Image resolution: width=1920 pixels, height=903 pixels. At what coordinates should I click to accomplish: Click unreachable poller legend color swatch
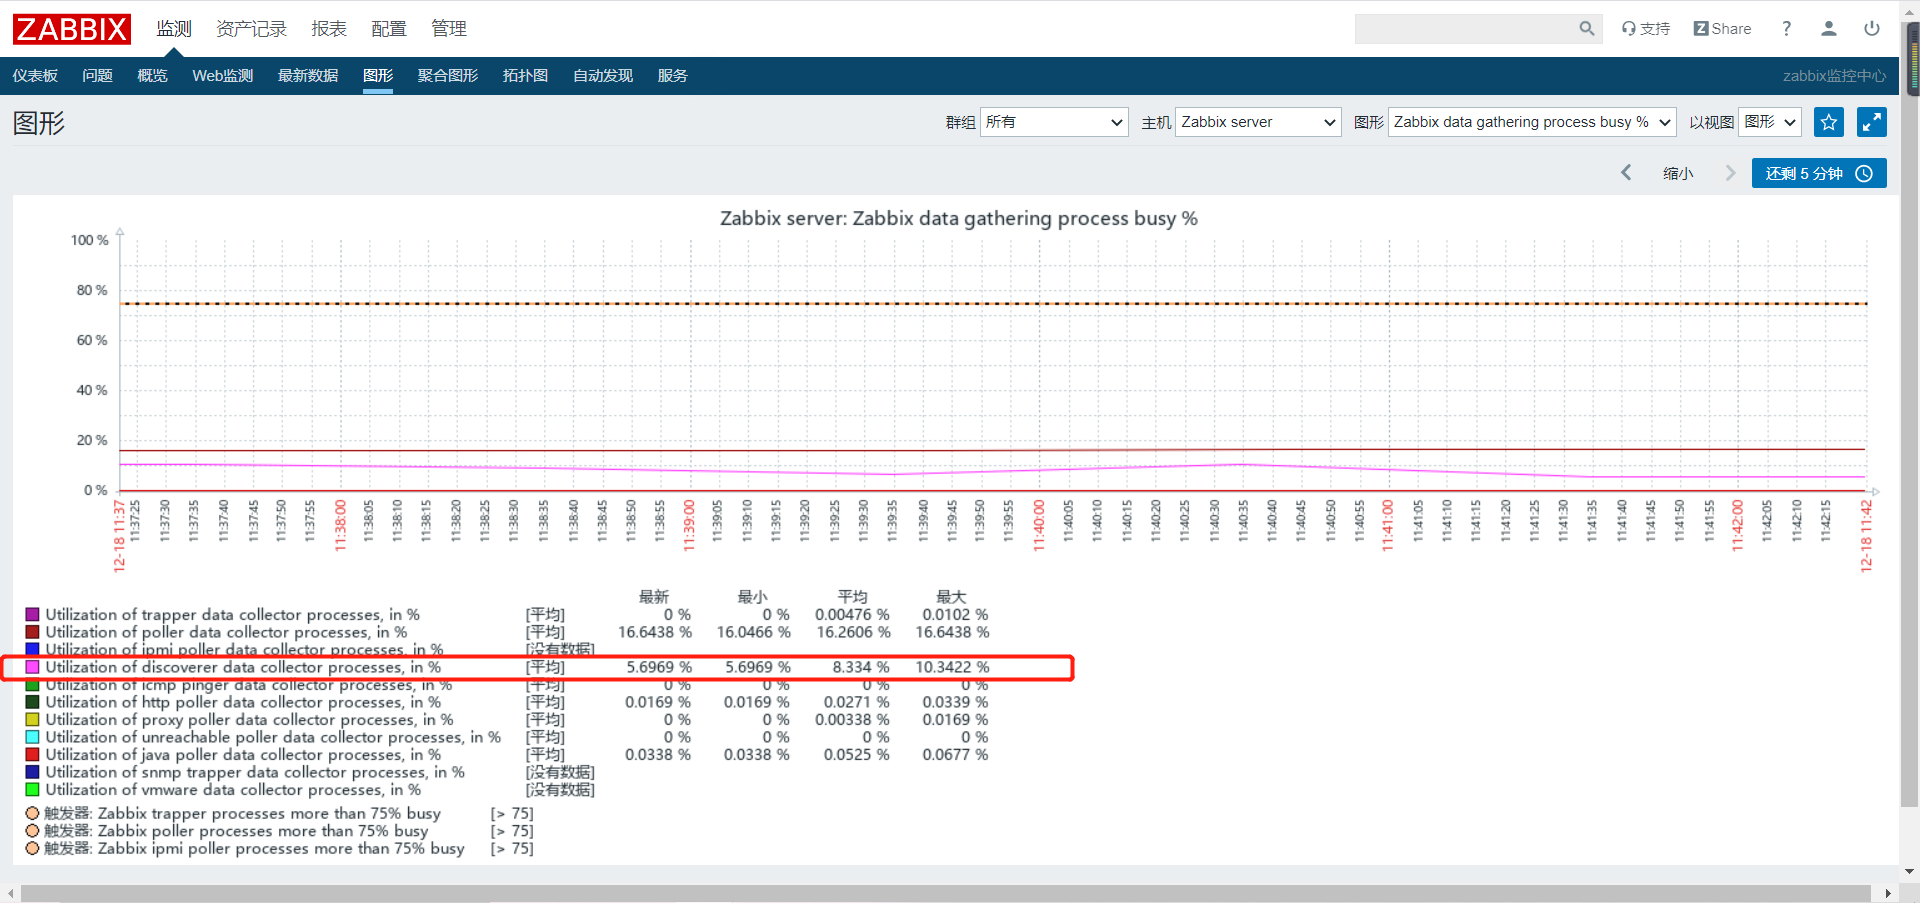pyautogui.click(x=32, y=737)
